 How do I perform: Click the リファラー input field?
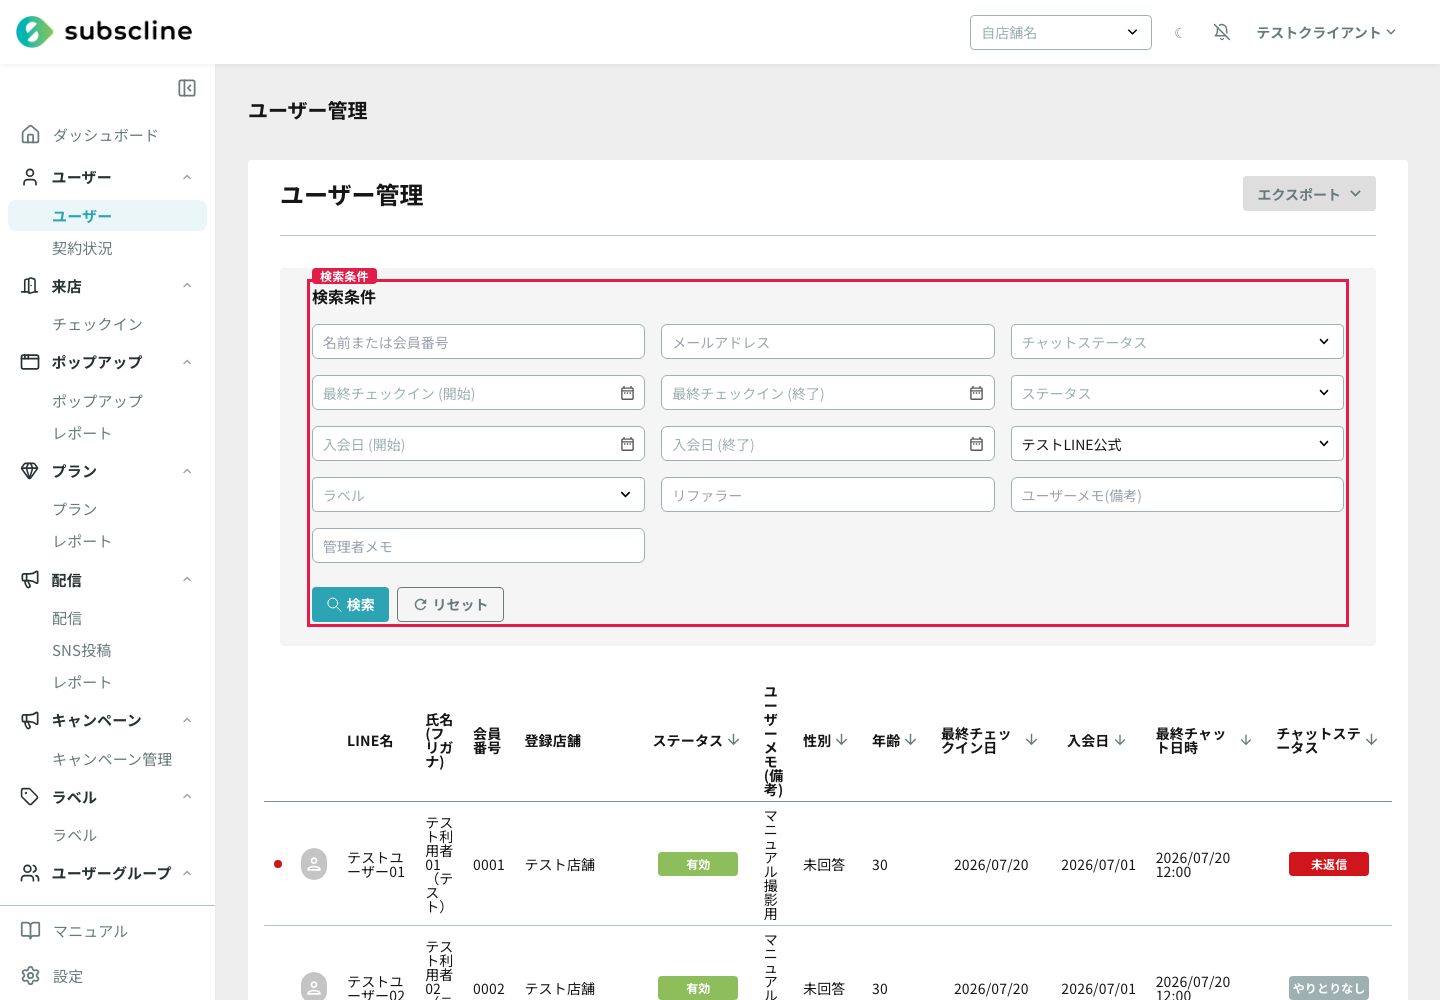point(828,495)
